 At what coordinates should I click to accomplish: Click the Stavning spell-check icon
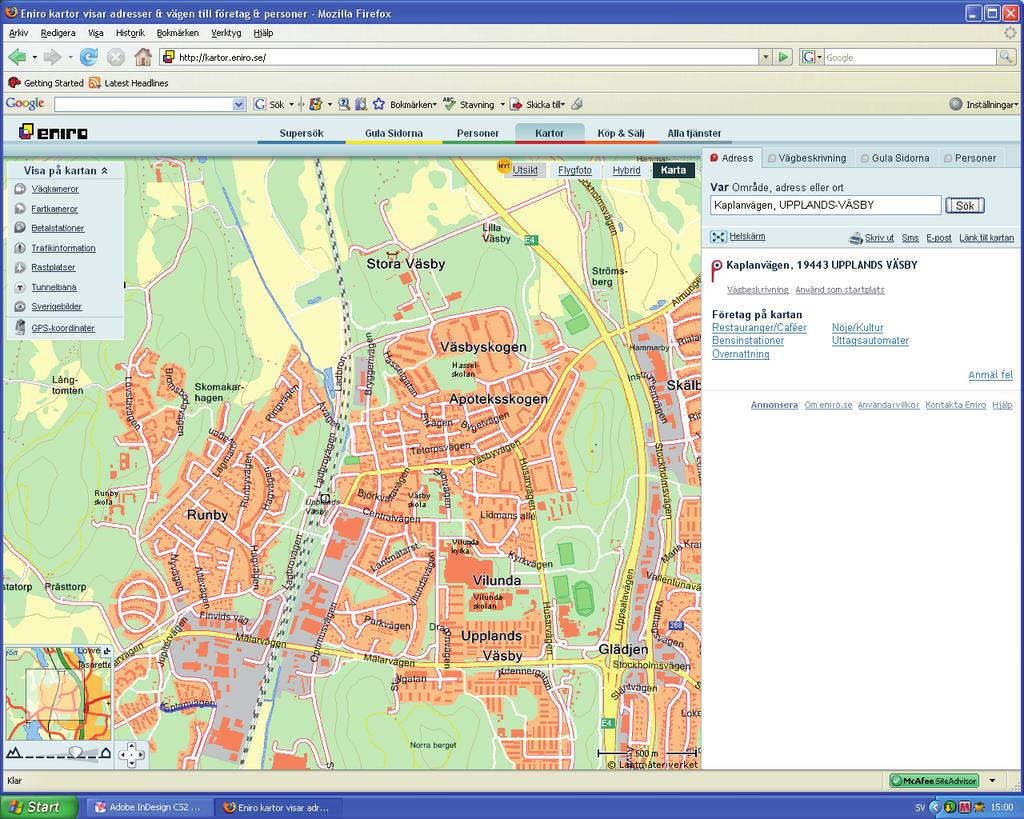[x=449, y=104]
